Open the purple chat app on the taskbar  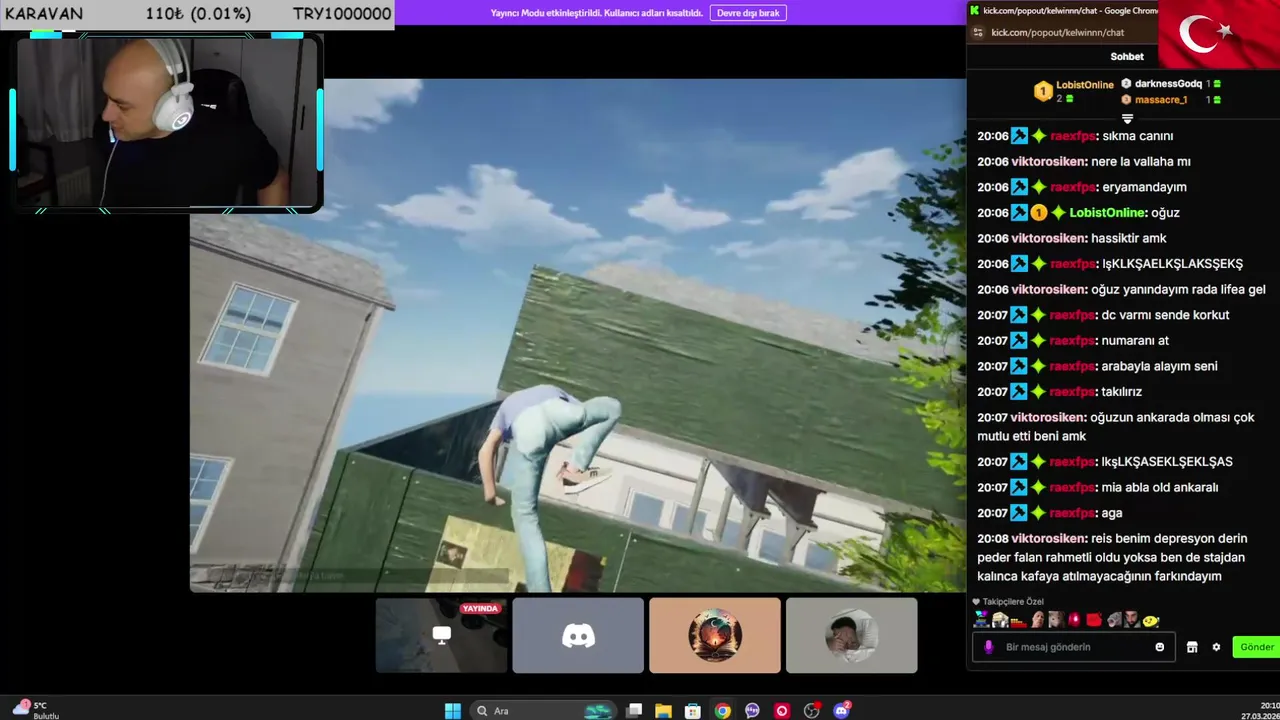[x=752, y=711]
